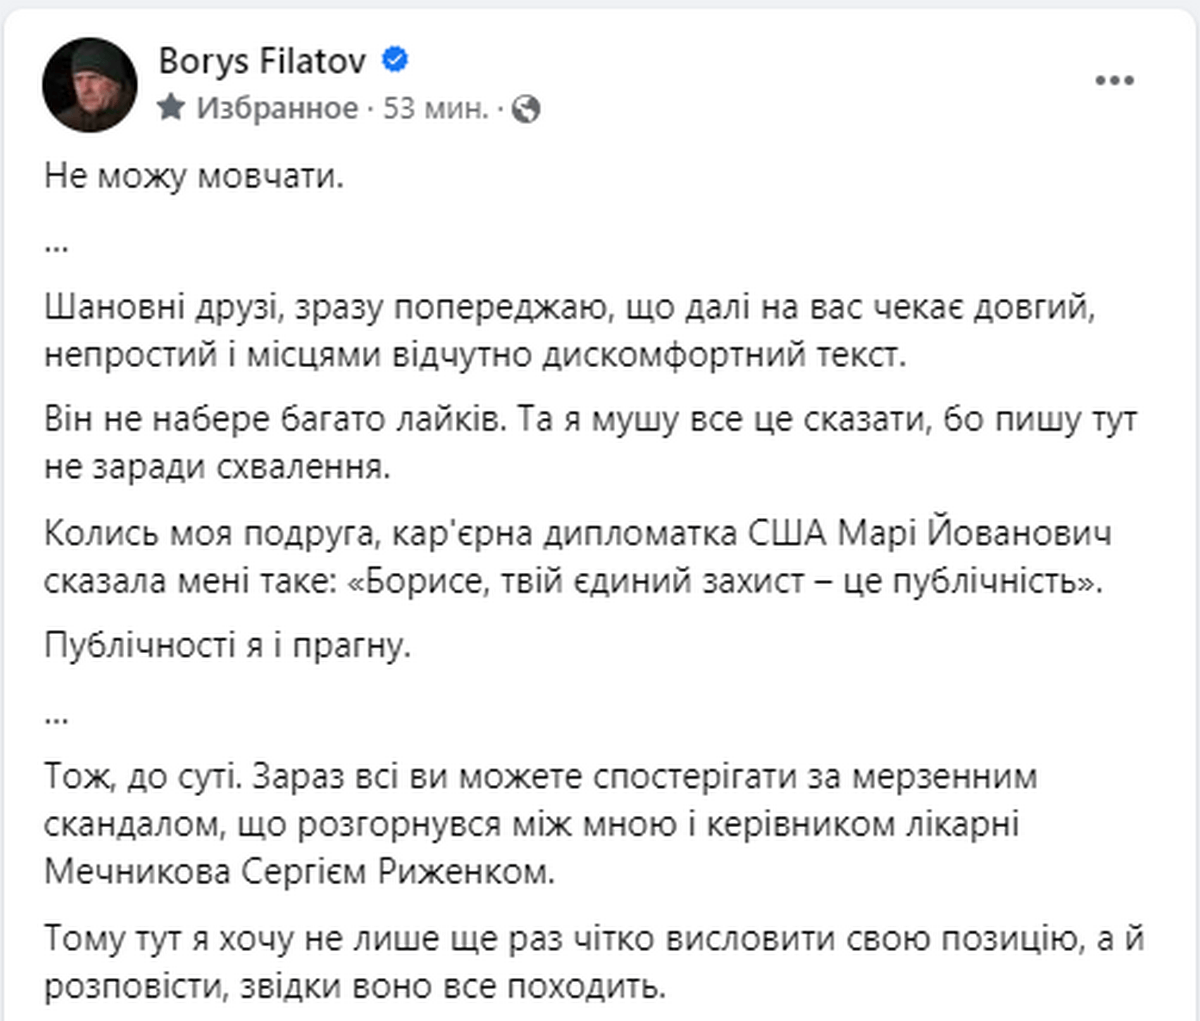Open Borys Filatov's profile via his name
Screen dimensions: 1200x1021
coord(264,60)
